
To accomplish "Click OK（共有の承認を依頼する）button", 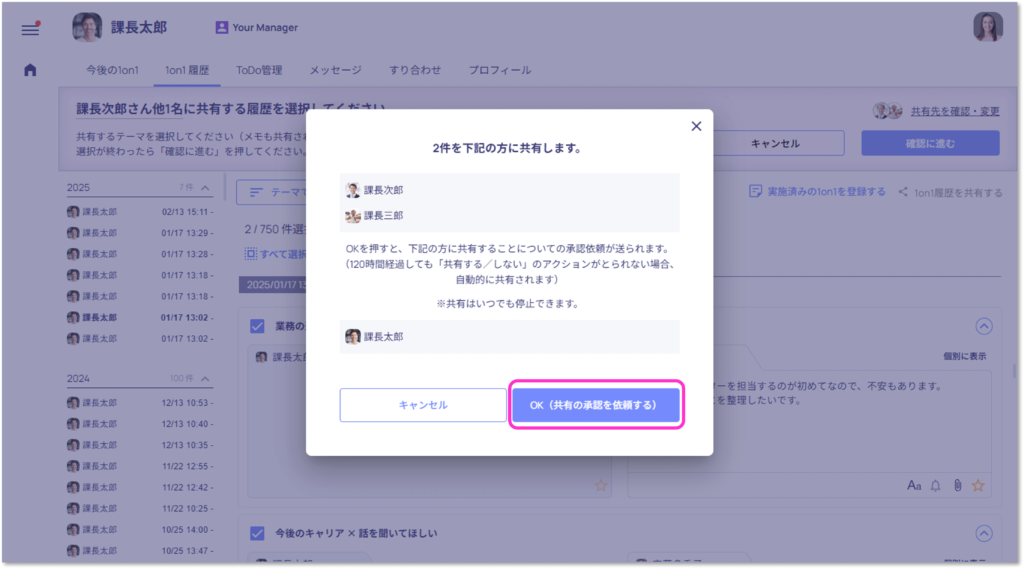I will 596,405.
